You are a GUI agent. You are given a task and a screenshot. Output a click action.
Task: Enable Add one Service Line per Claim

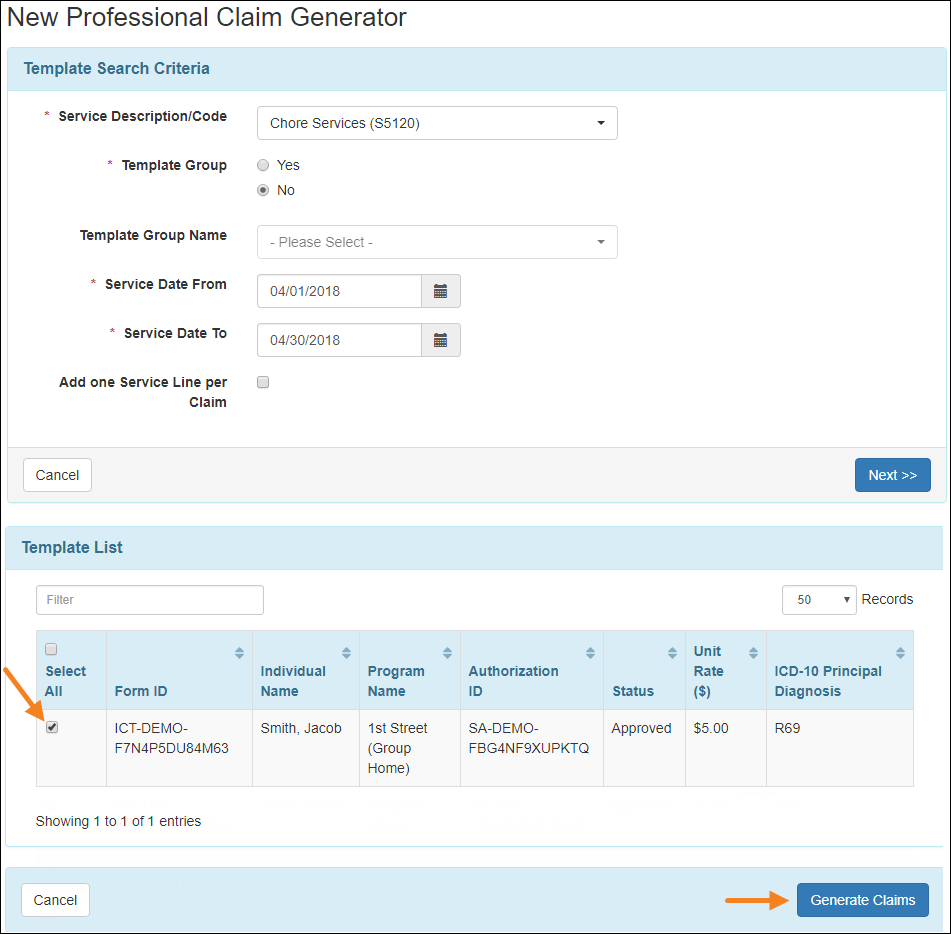[262, 382]
